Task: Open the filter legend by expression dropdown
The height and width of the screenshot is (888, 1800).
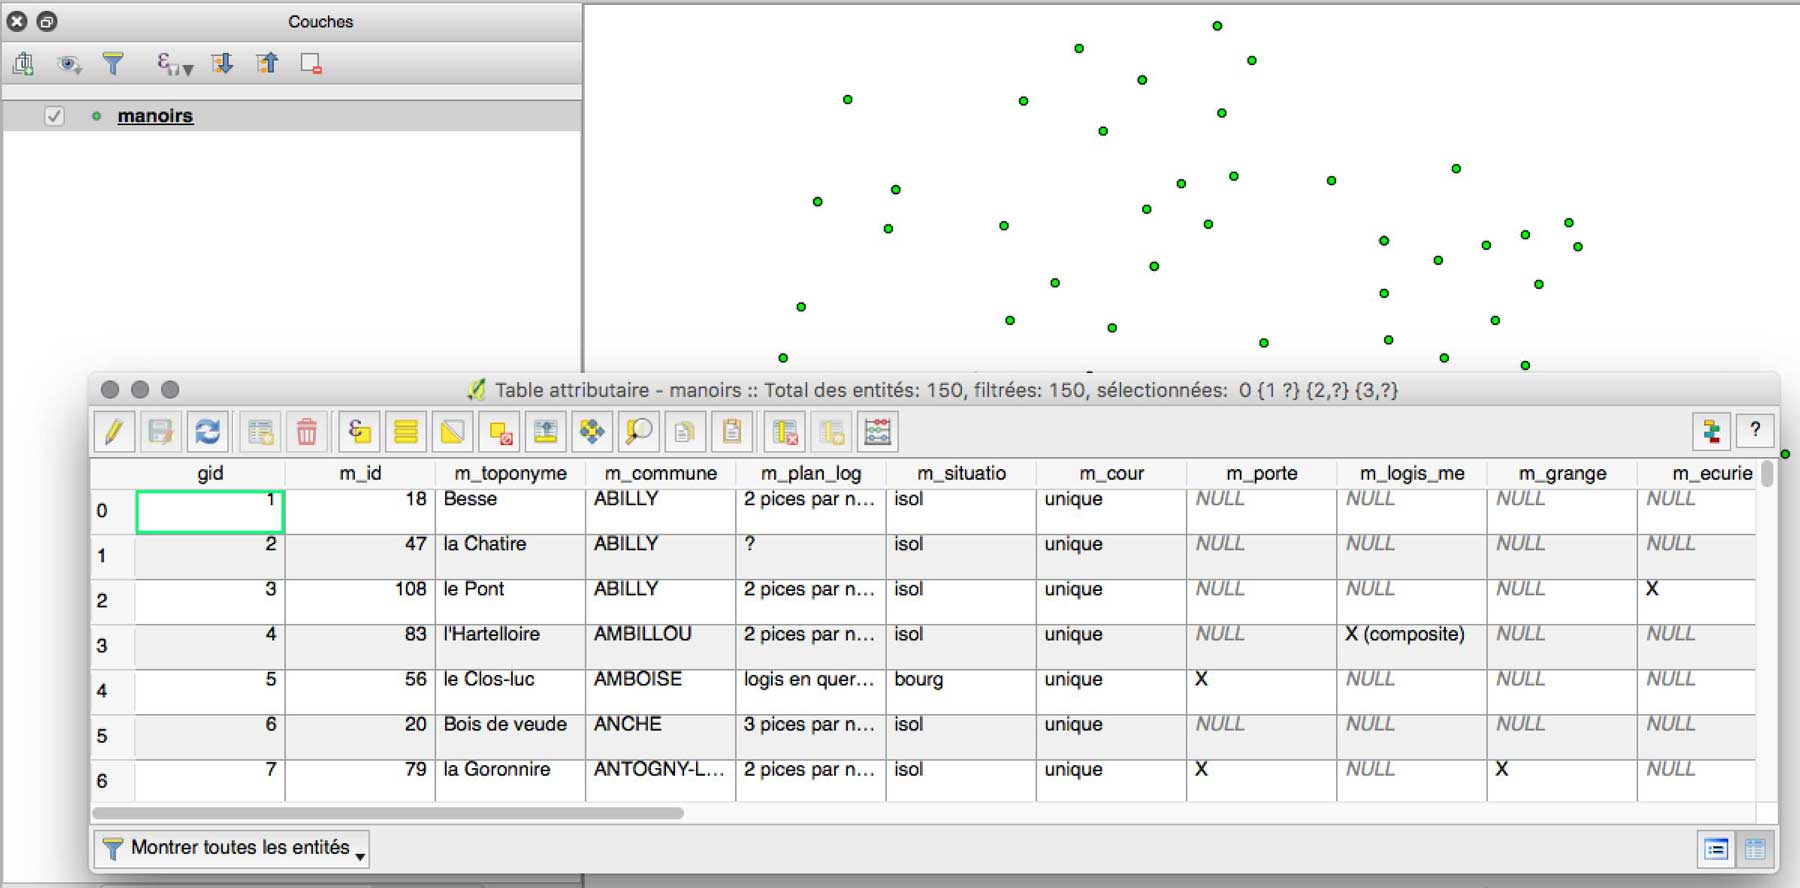Action: coord(174,65)
